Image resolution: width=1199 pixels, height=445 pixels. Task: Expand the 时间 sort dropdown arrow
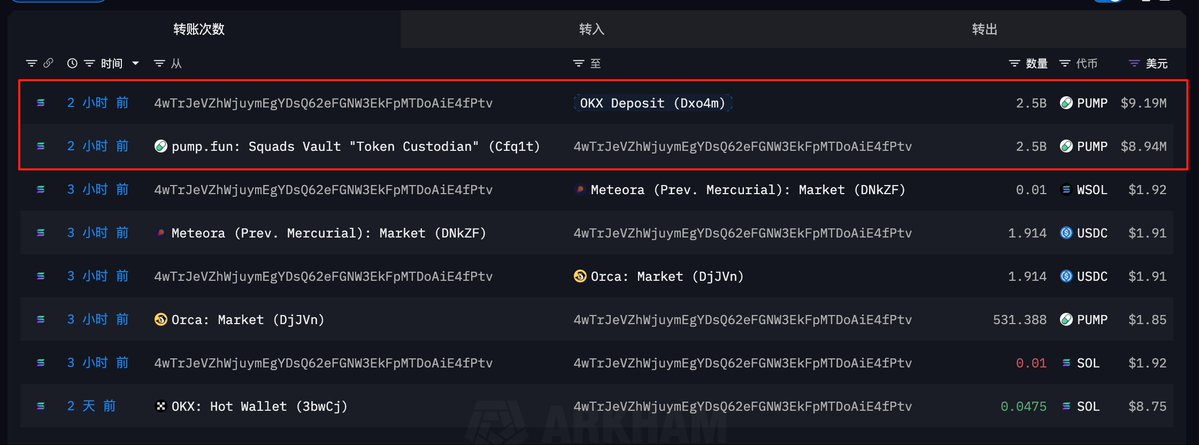point(135,63)
